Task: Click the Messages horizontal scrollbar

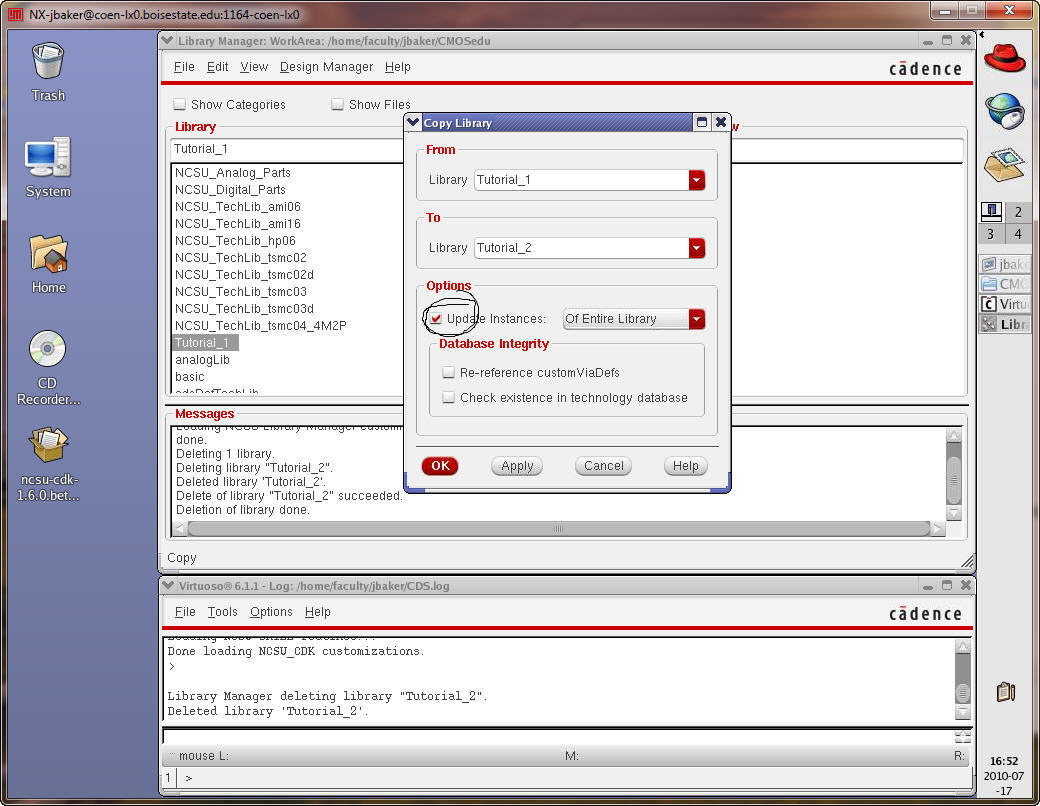Action: 558,529
